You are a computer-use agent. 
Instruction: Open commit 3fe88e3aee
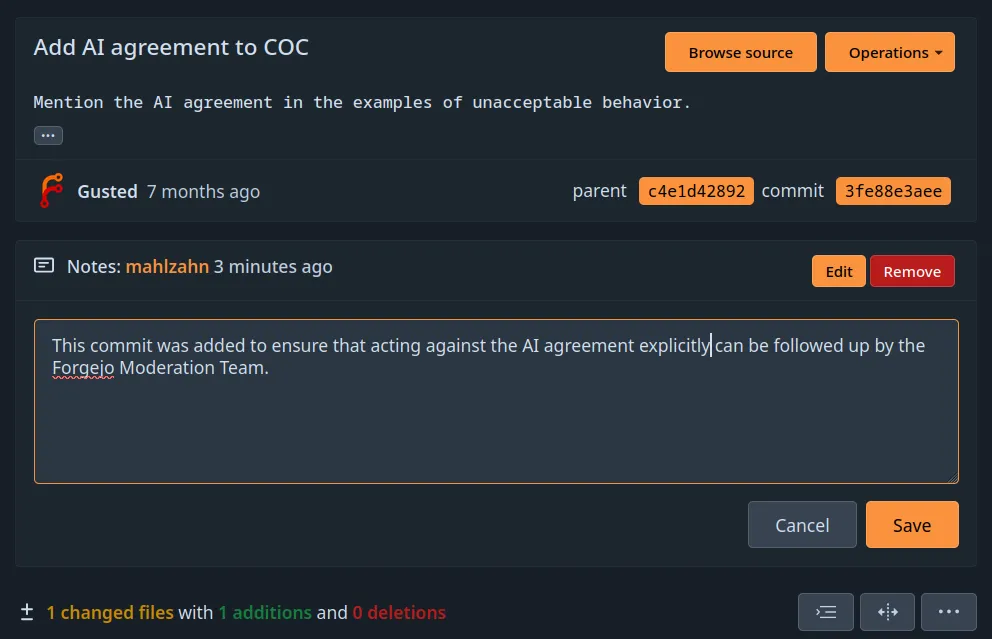[893, 190]
